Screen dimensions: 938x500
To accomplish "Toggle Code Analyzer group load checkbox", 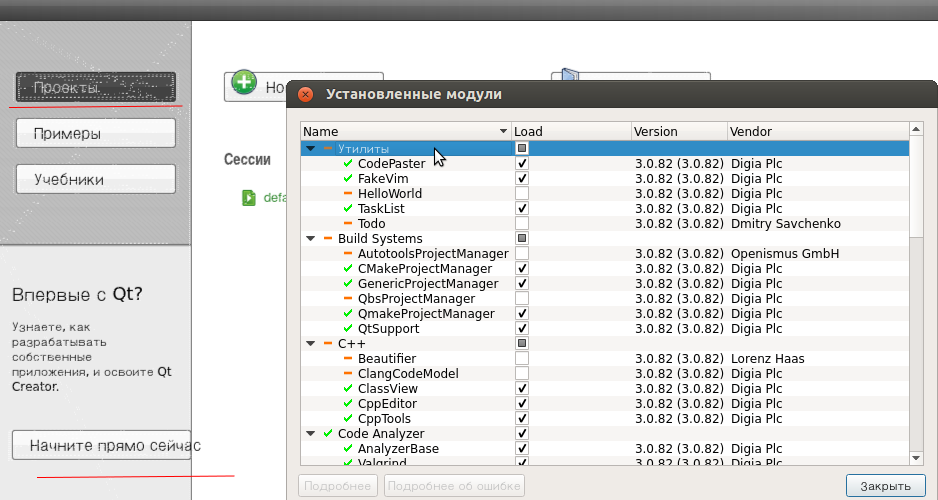I will click(522, 434).
